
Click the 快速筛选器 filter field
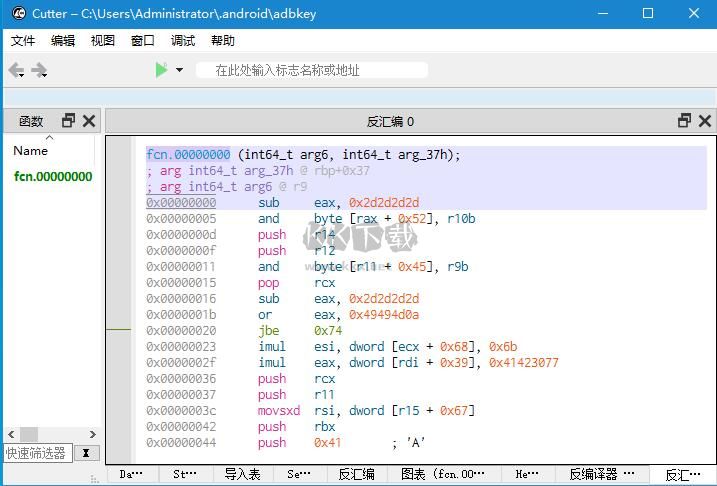(38, 453)
